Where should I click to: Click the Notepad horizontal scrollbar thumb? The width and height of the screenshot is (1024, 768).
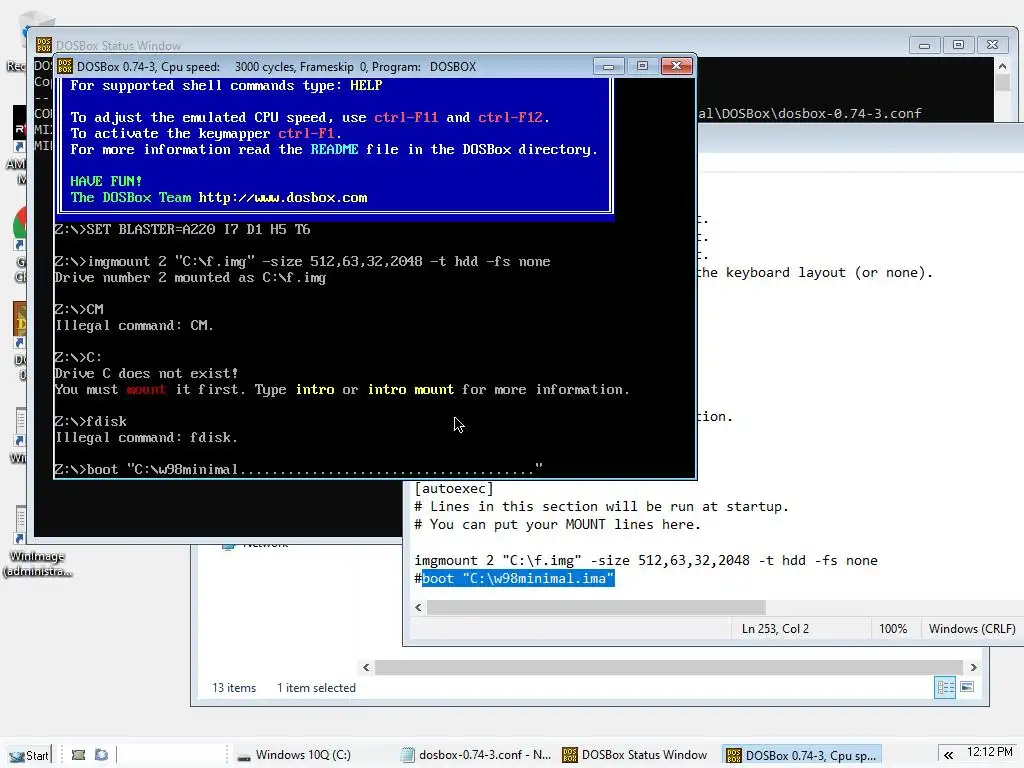point(596,607)
